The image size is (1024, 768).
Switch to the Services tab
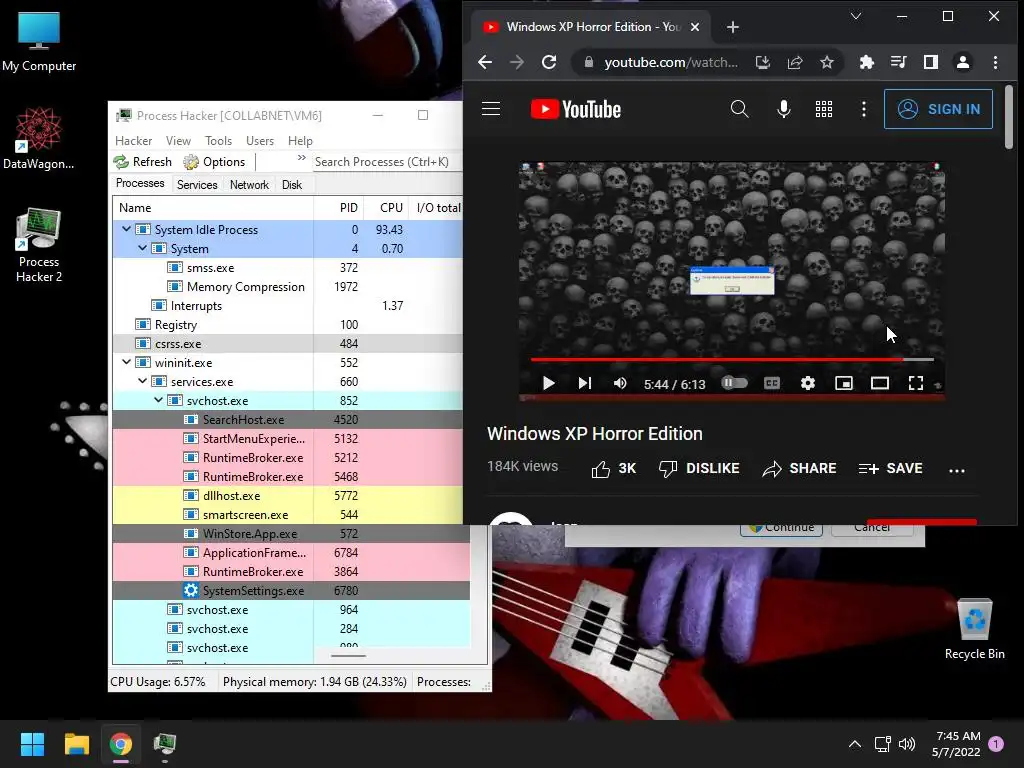tap(197, 185)
